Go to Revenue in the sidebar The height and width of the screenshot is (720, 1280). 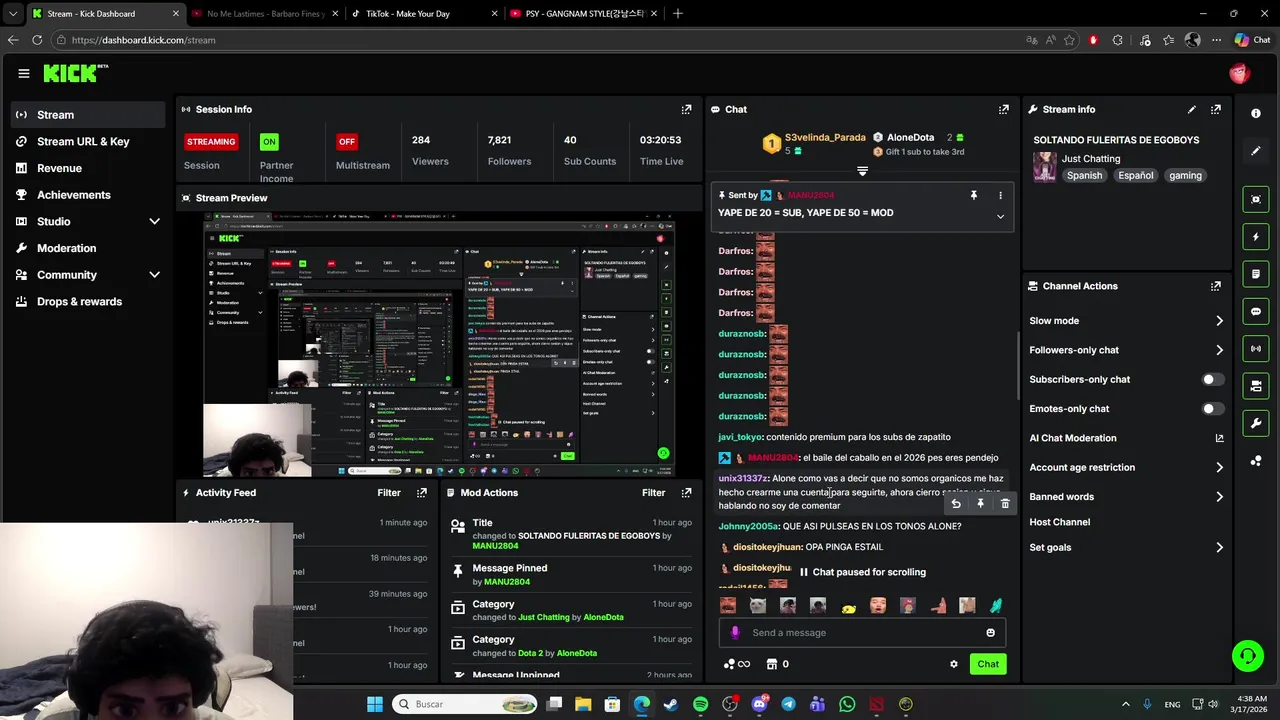click(x=88, y=168)
